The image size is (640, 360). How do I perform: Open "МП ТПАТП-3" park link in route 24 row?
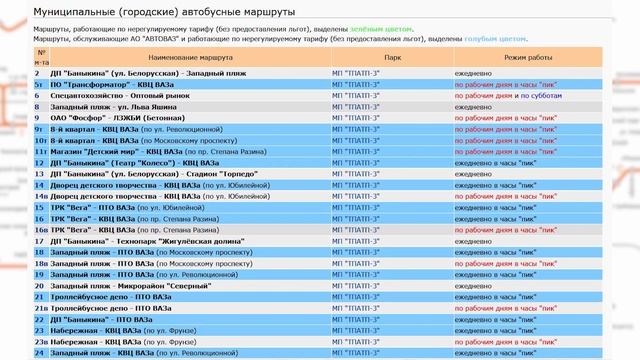356,353
